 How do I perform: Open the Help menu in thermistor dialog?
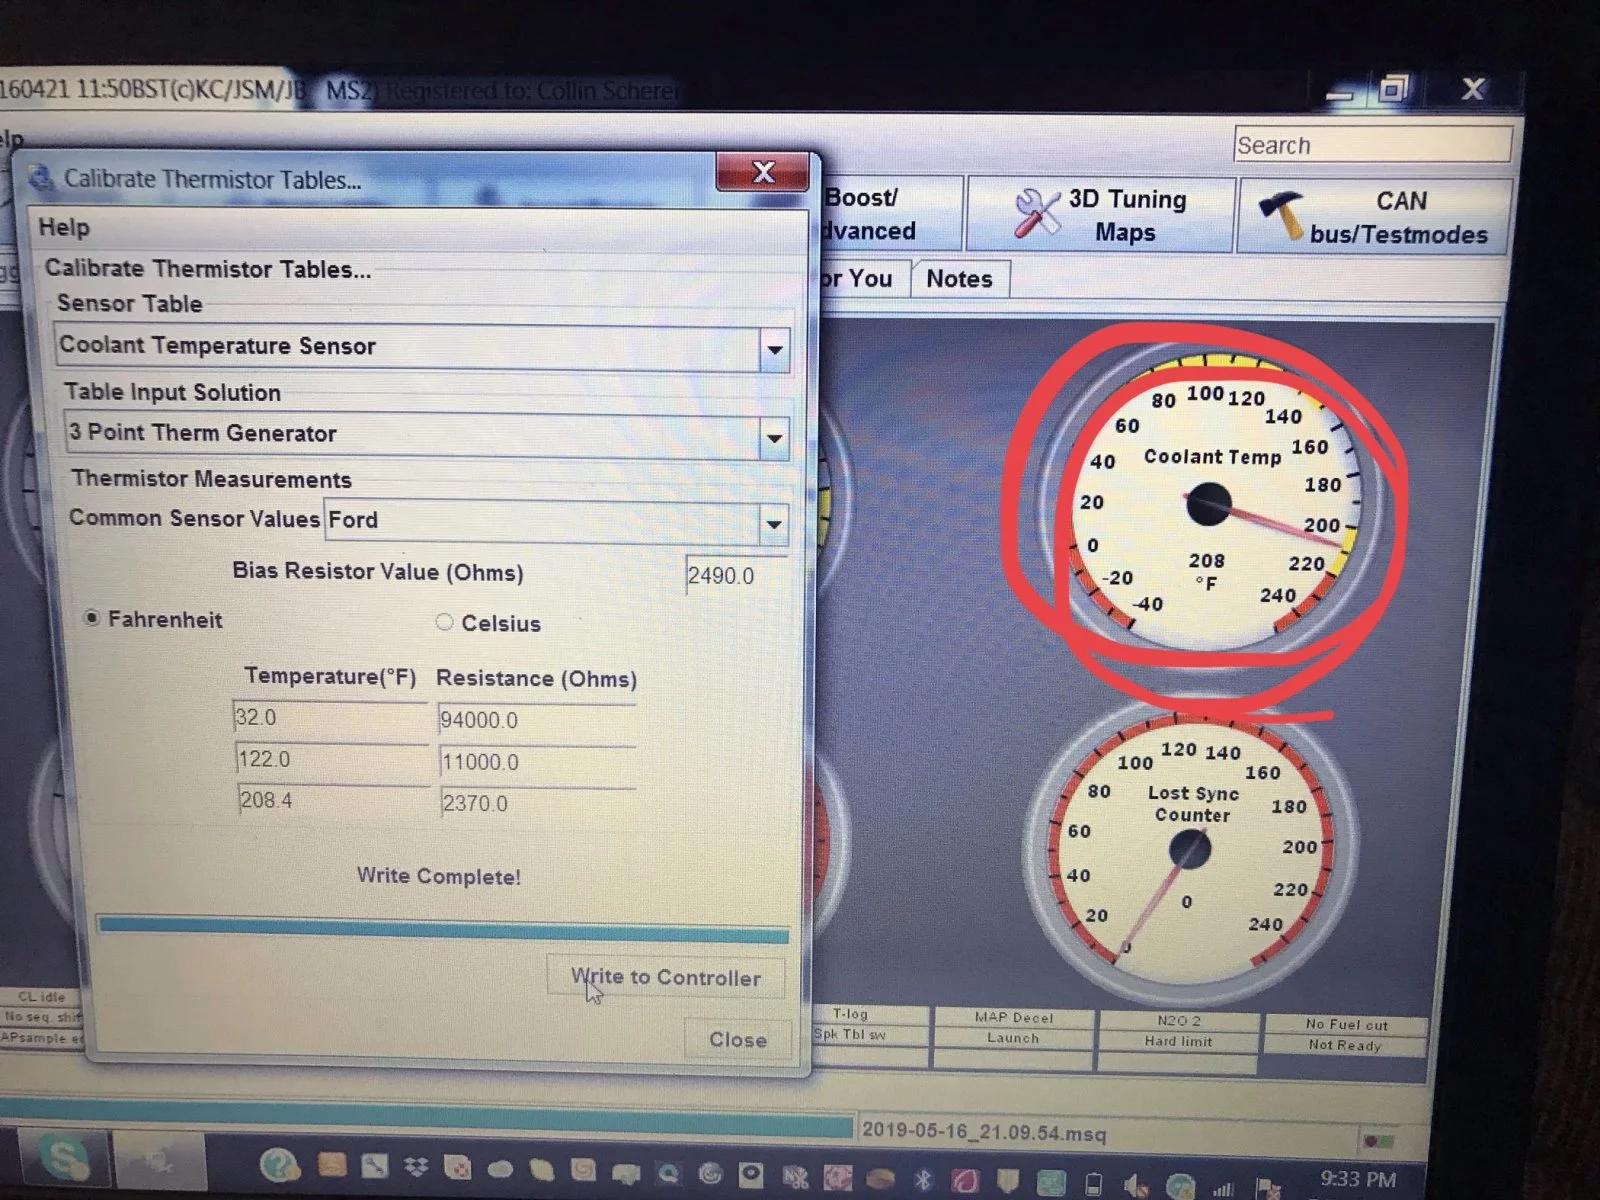point(64,227)
